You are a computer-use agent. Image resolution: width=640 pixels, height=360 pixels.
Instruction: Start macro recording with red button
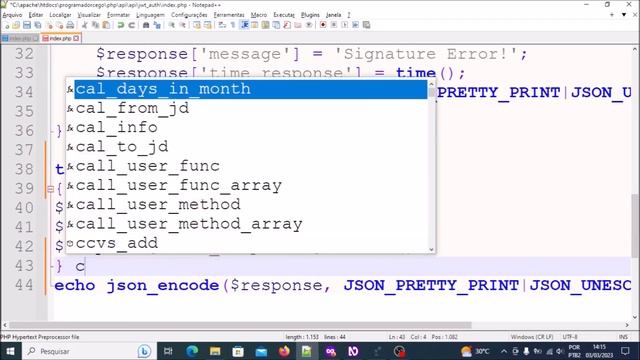point(323,25)
